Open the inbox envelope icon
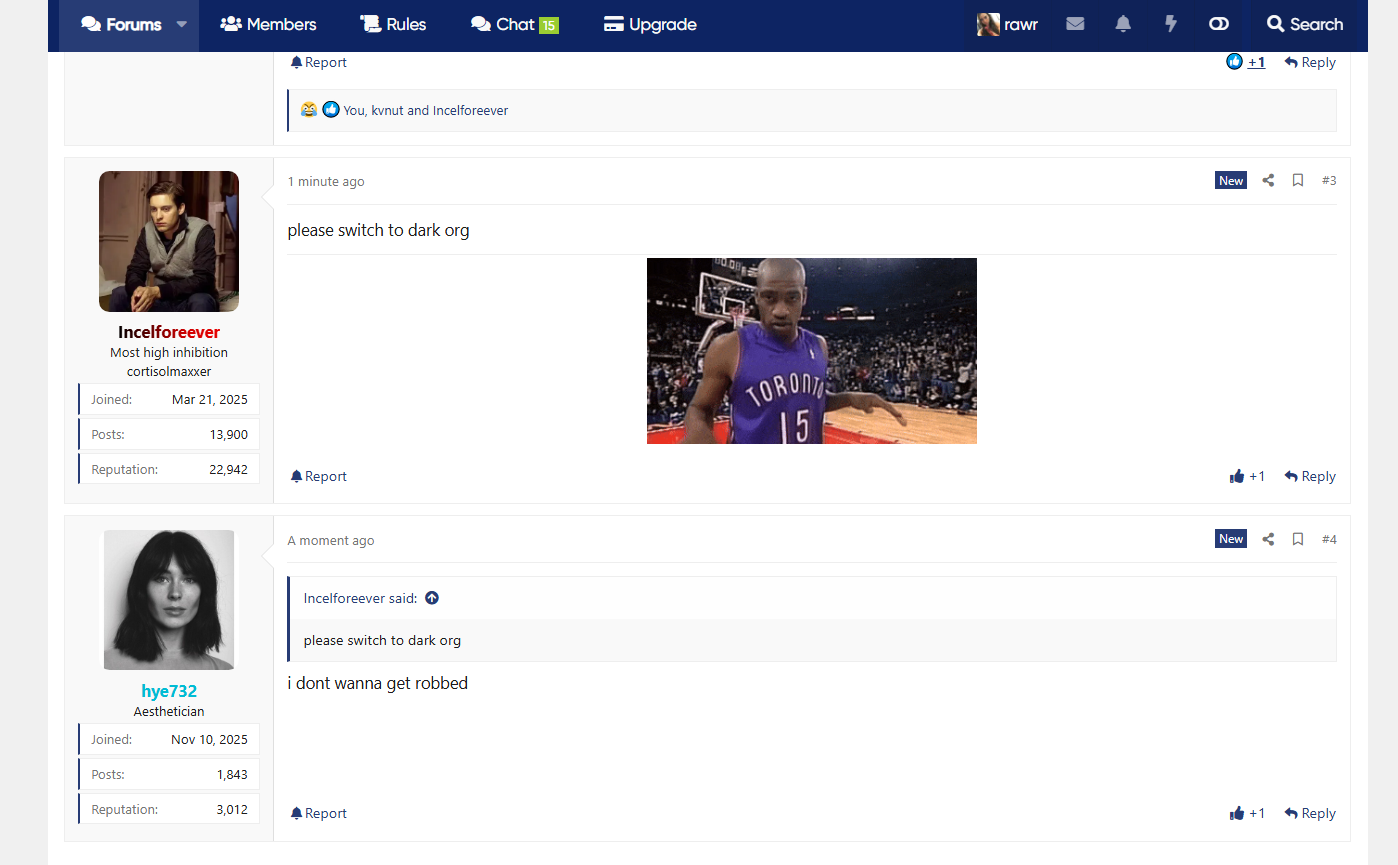Screen dimensions: 1398x865 click(x=1075, y=24)
